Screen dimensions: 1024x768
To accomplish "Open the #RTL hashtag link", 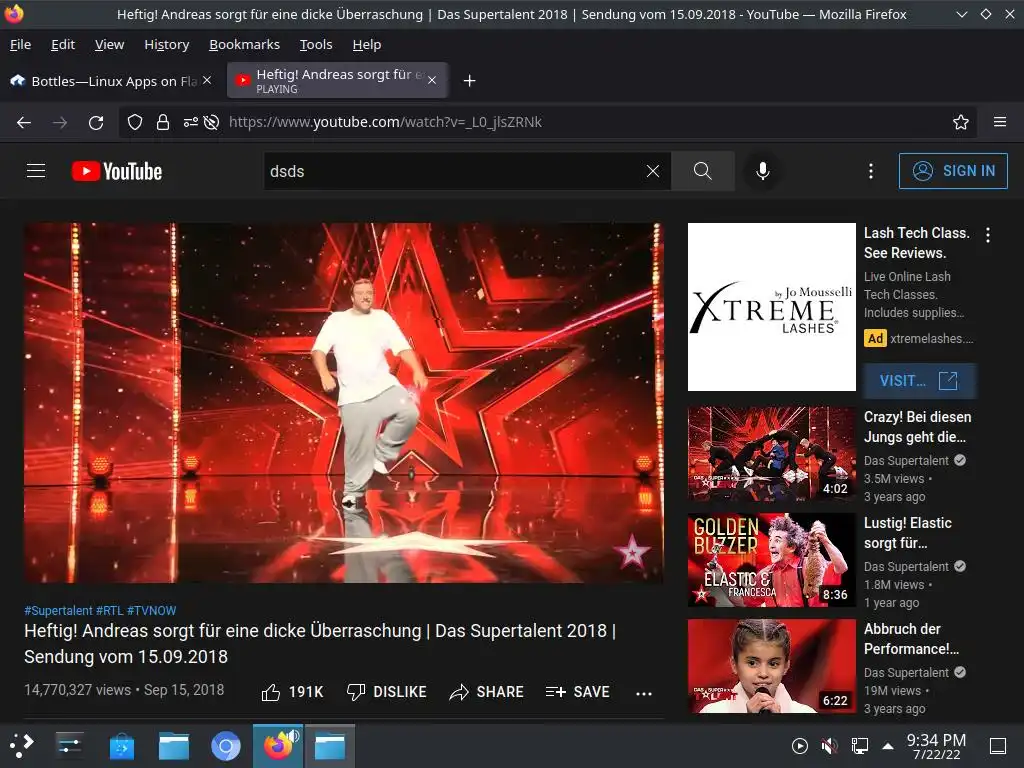I will (x=110, y=611).
